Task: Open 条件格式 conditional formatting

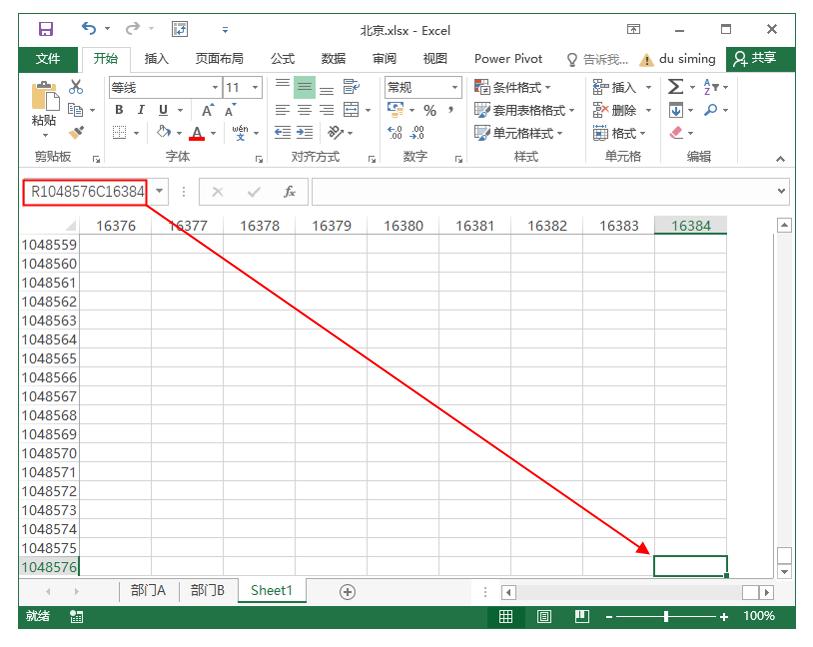Action: (x=512, y=87)
